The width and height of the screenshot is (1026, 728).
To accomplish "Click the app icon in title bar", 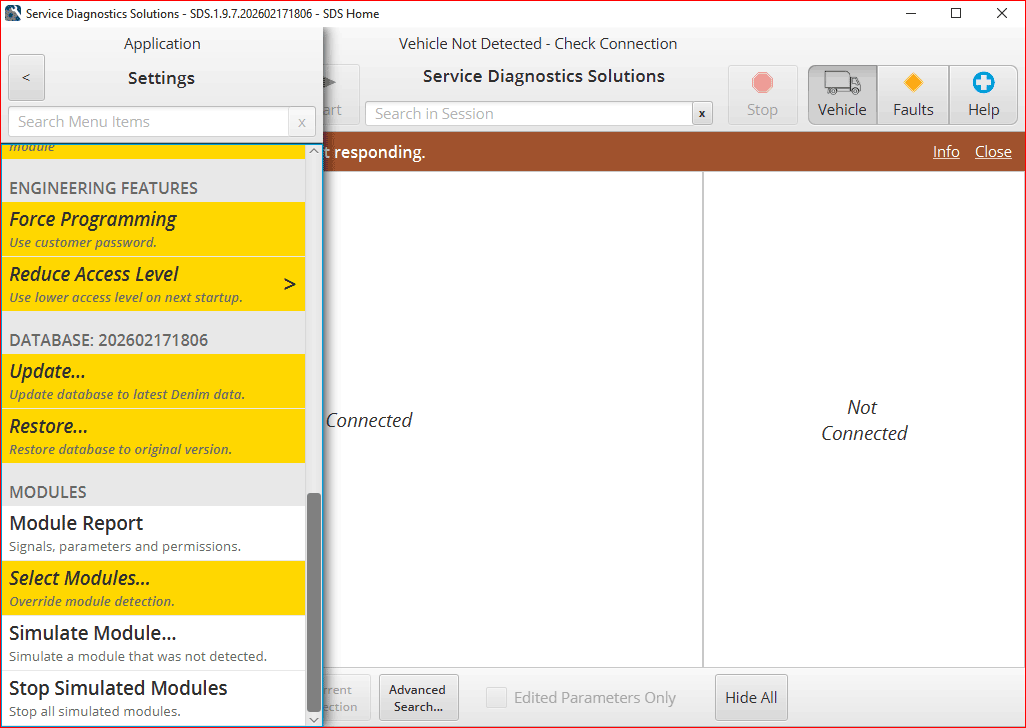I will point(13,14).
